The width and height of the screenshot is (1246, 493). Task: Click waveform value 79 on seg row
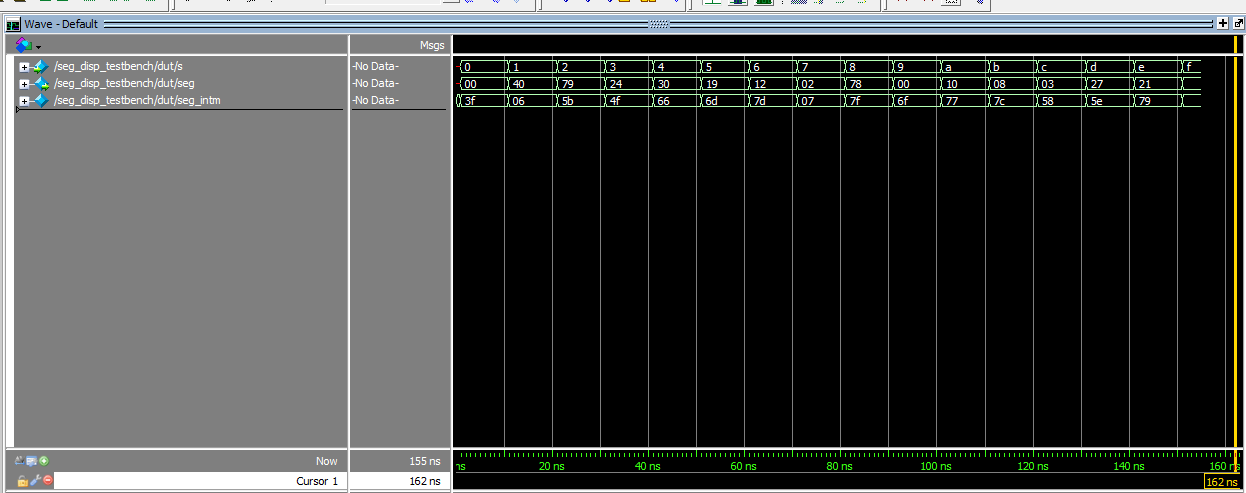(566, 84)
